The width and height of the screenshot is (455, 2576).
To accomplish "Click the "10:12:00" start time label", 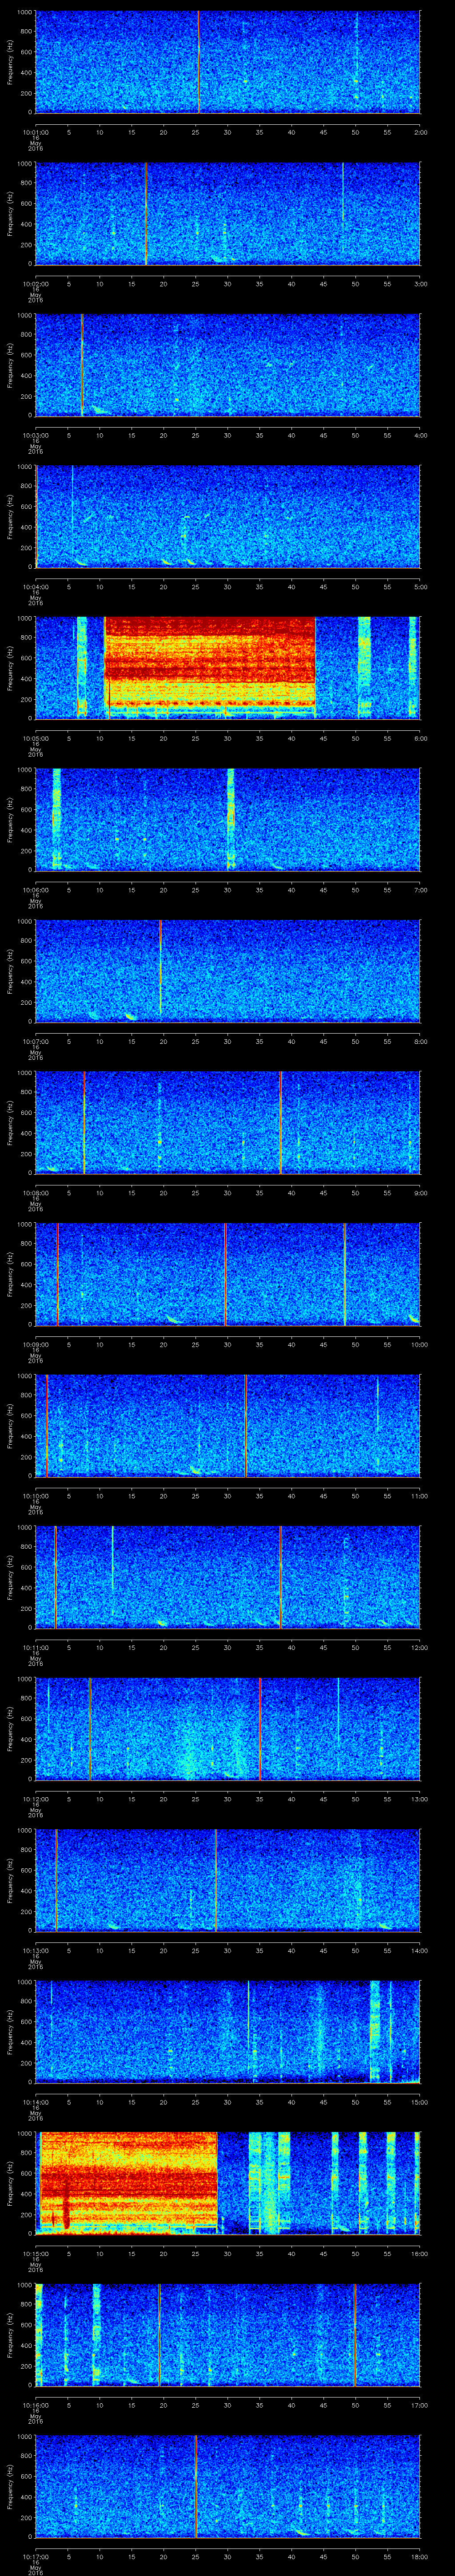I will pyautogui.click(x=35, y=1798).
